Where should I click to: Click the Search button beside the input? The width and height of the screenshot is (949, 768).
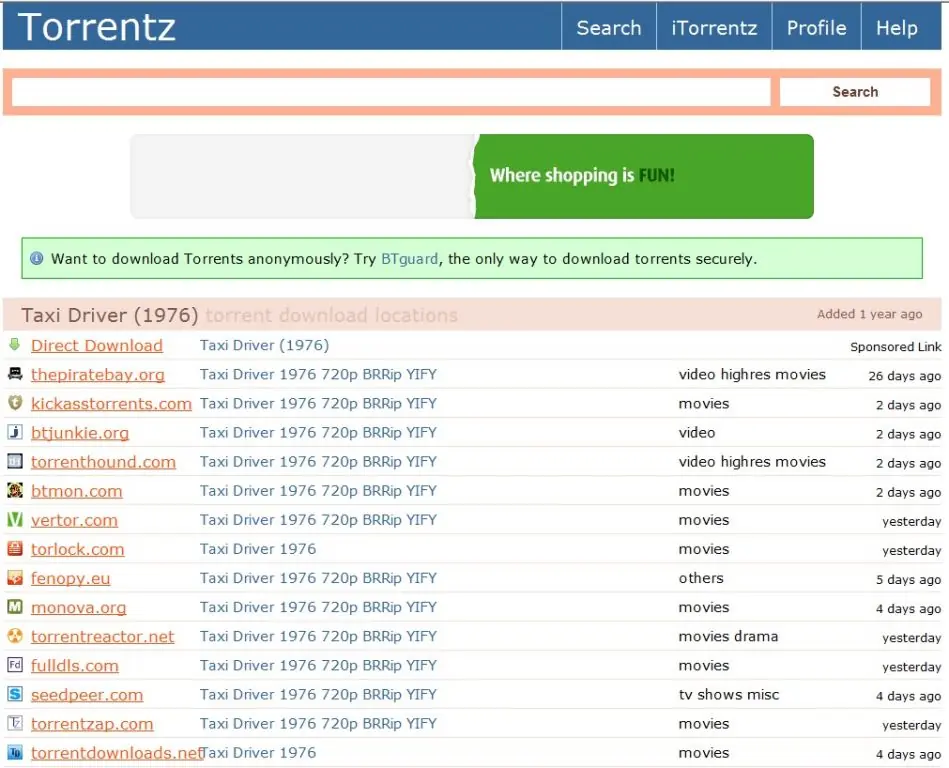(x=855, y=92)
